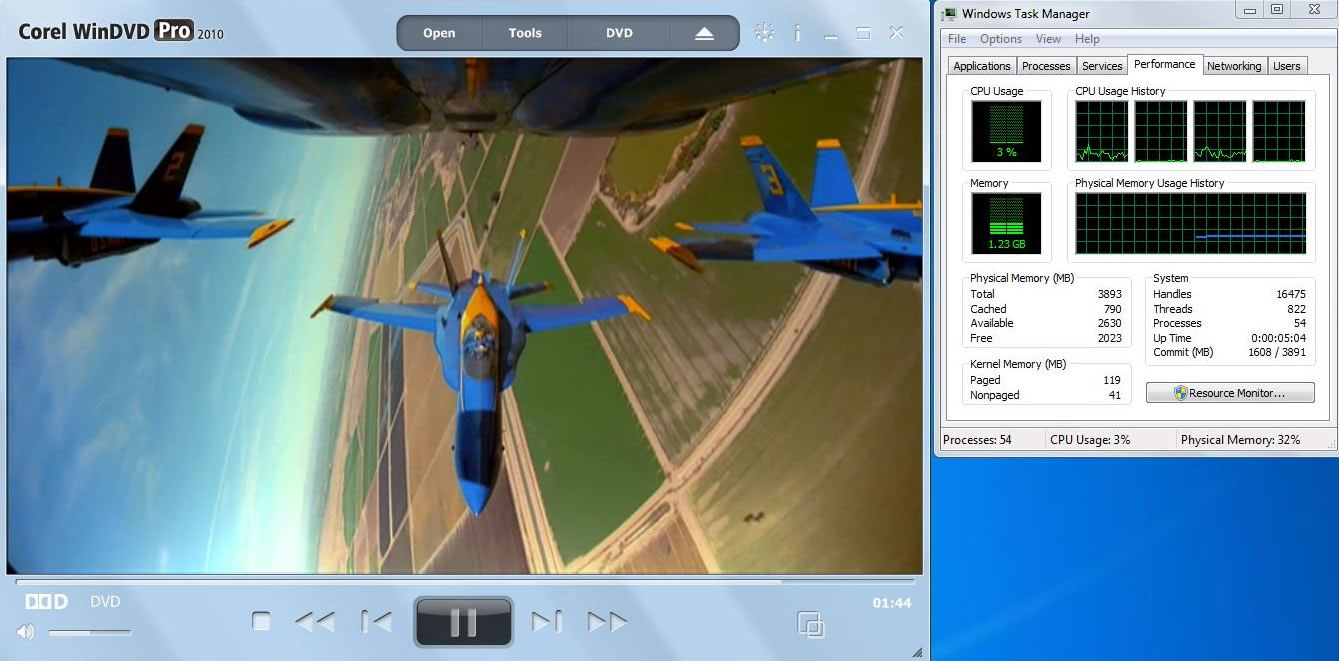Skip to next chapter
This screenshot has height=661, width=1339.
coord(547,622)
